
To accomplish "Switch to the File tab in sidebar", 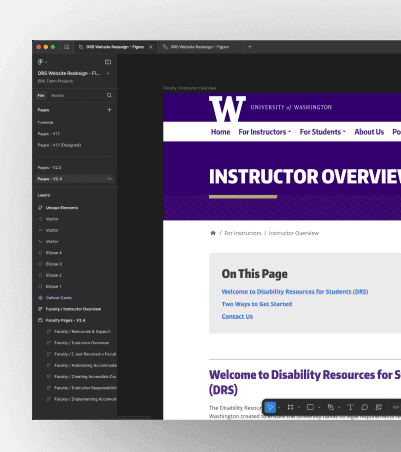I will (41, 95).
